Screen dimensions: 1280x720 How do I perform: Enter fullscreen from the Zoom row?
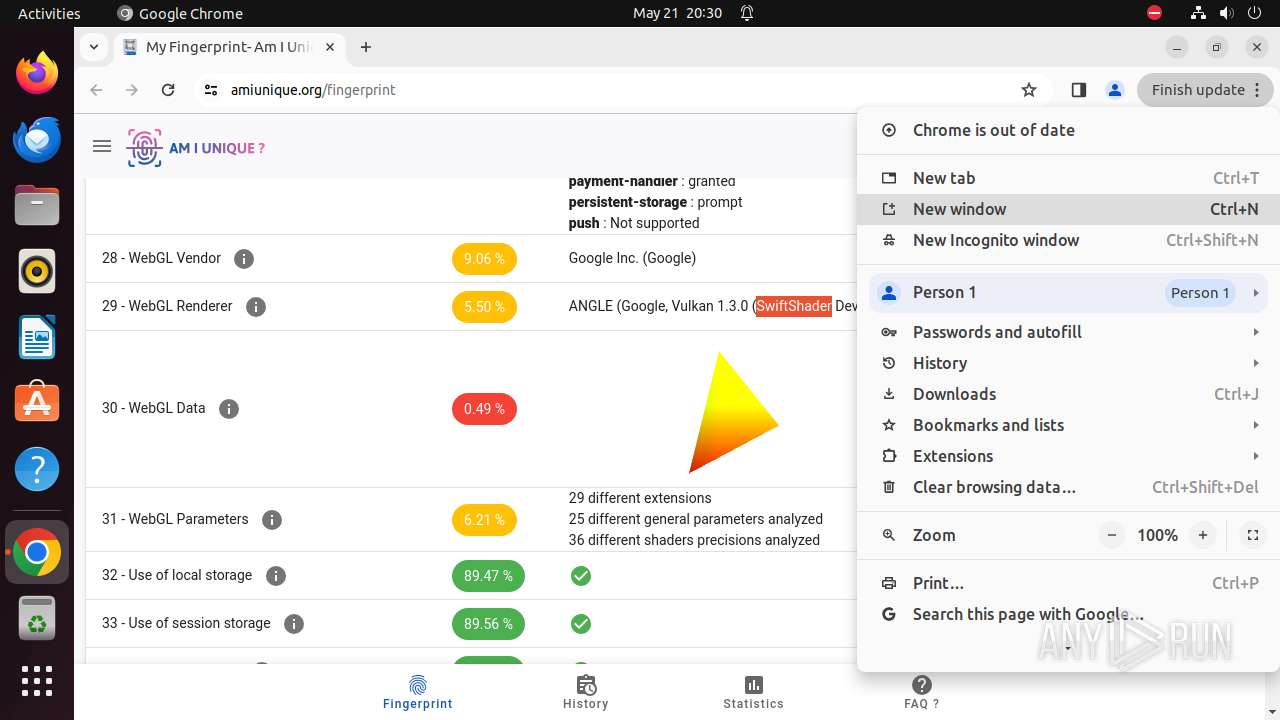pos(1252,536)
